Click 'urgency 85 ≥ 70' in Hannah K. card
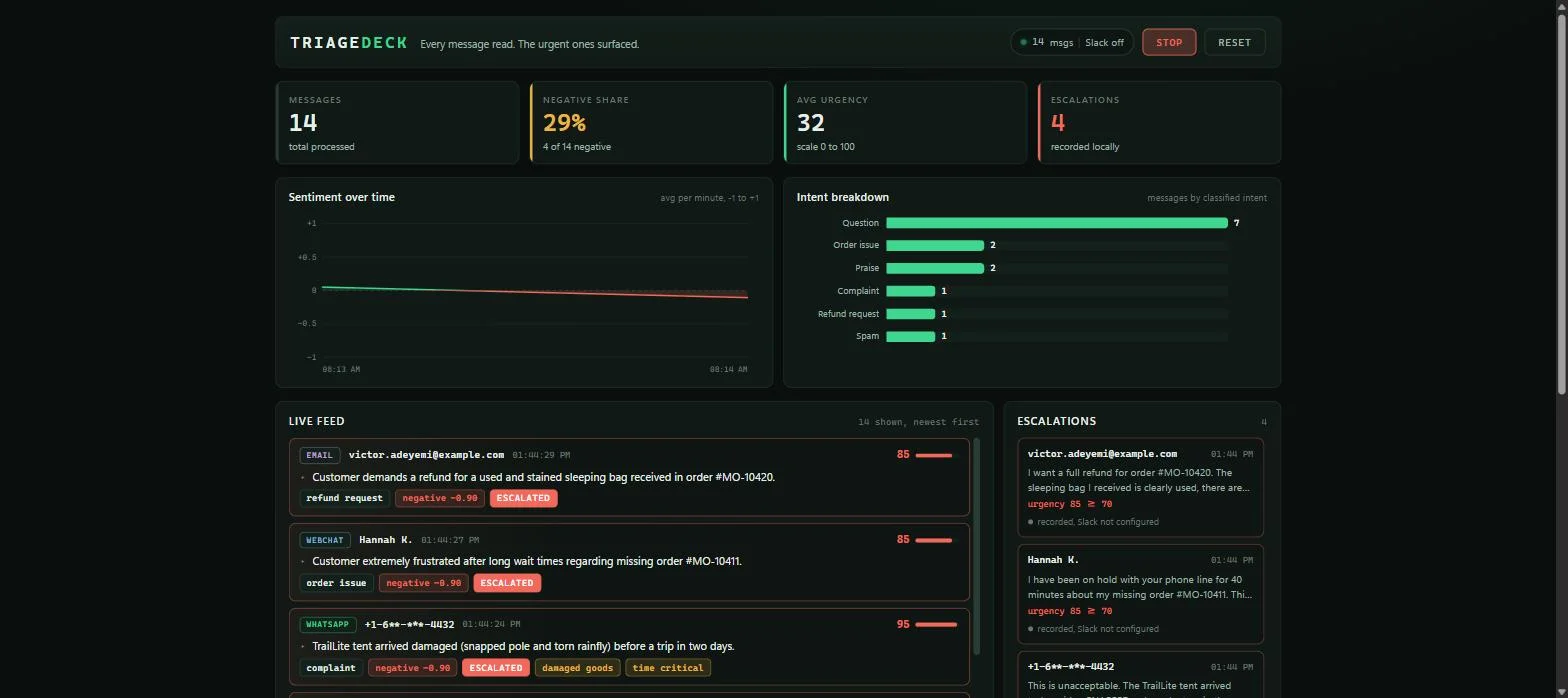 pos(1069,611)
